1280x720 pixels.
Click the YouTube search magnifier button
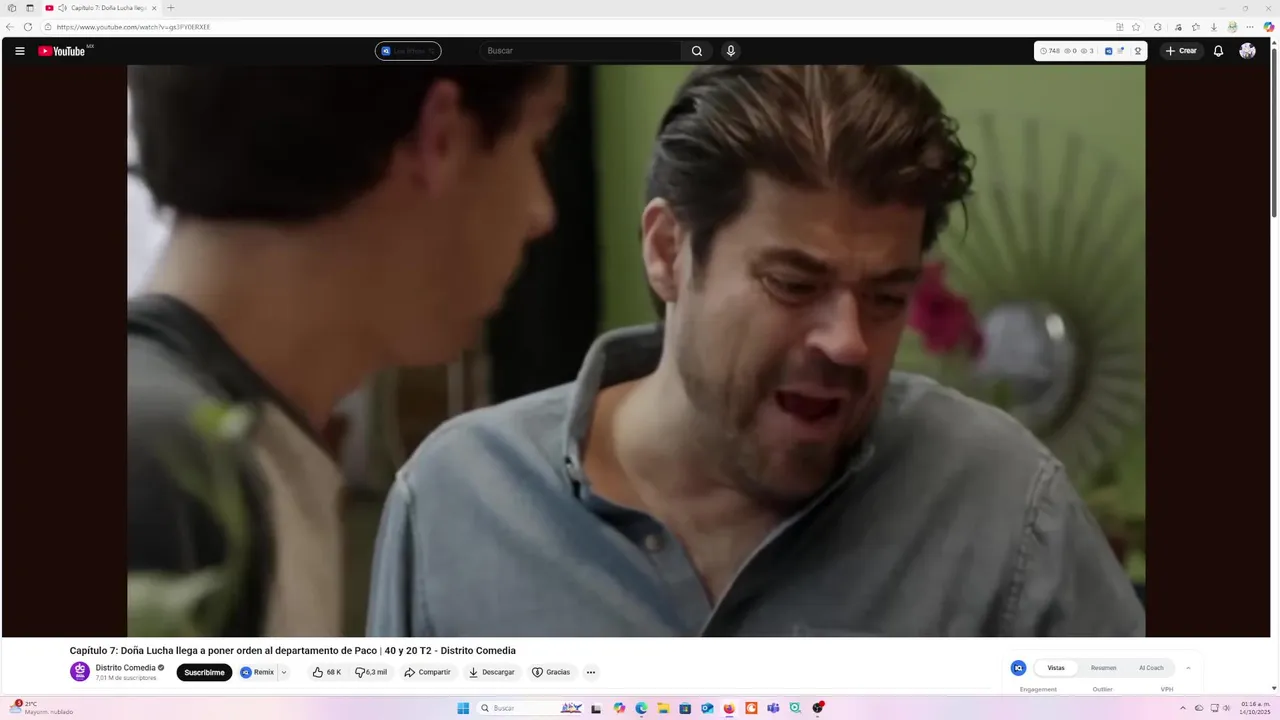click(697, 51)
